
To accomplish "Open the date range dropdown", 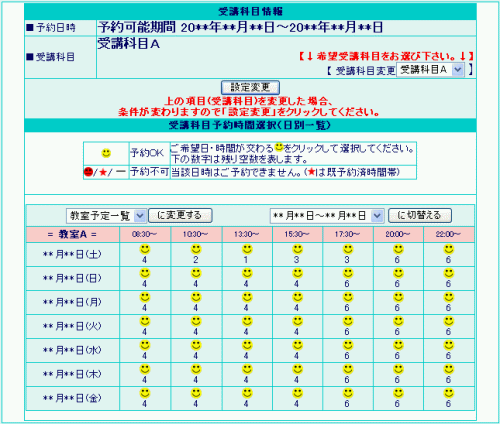I will click(327, 216).
